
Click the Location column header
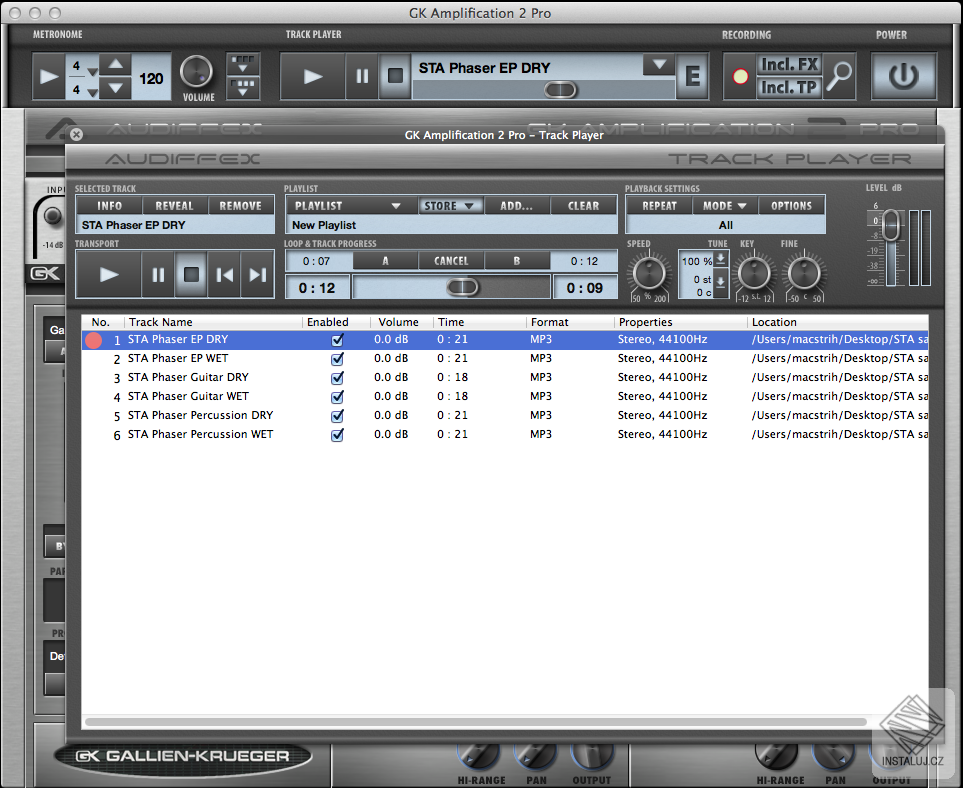[838, 322]
